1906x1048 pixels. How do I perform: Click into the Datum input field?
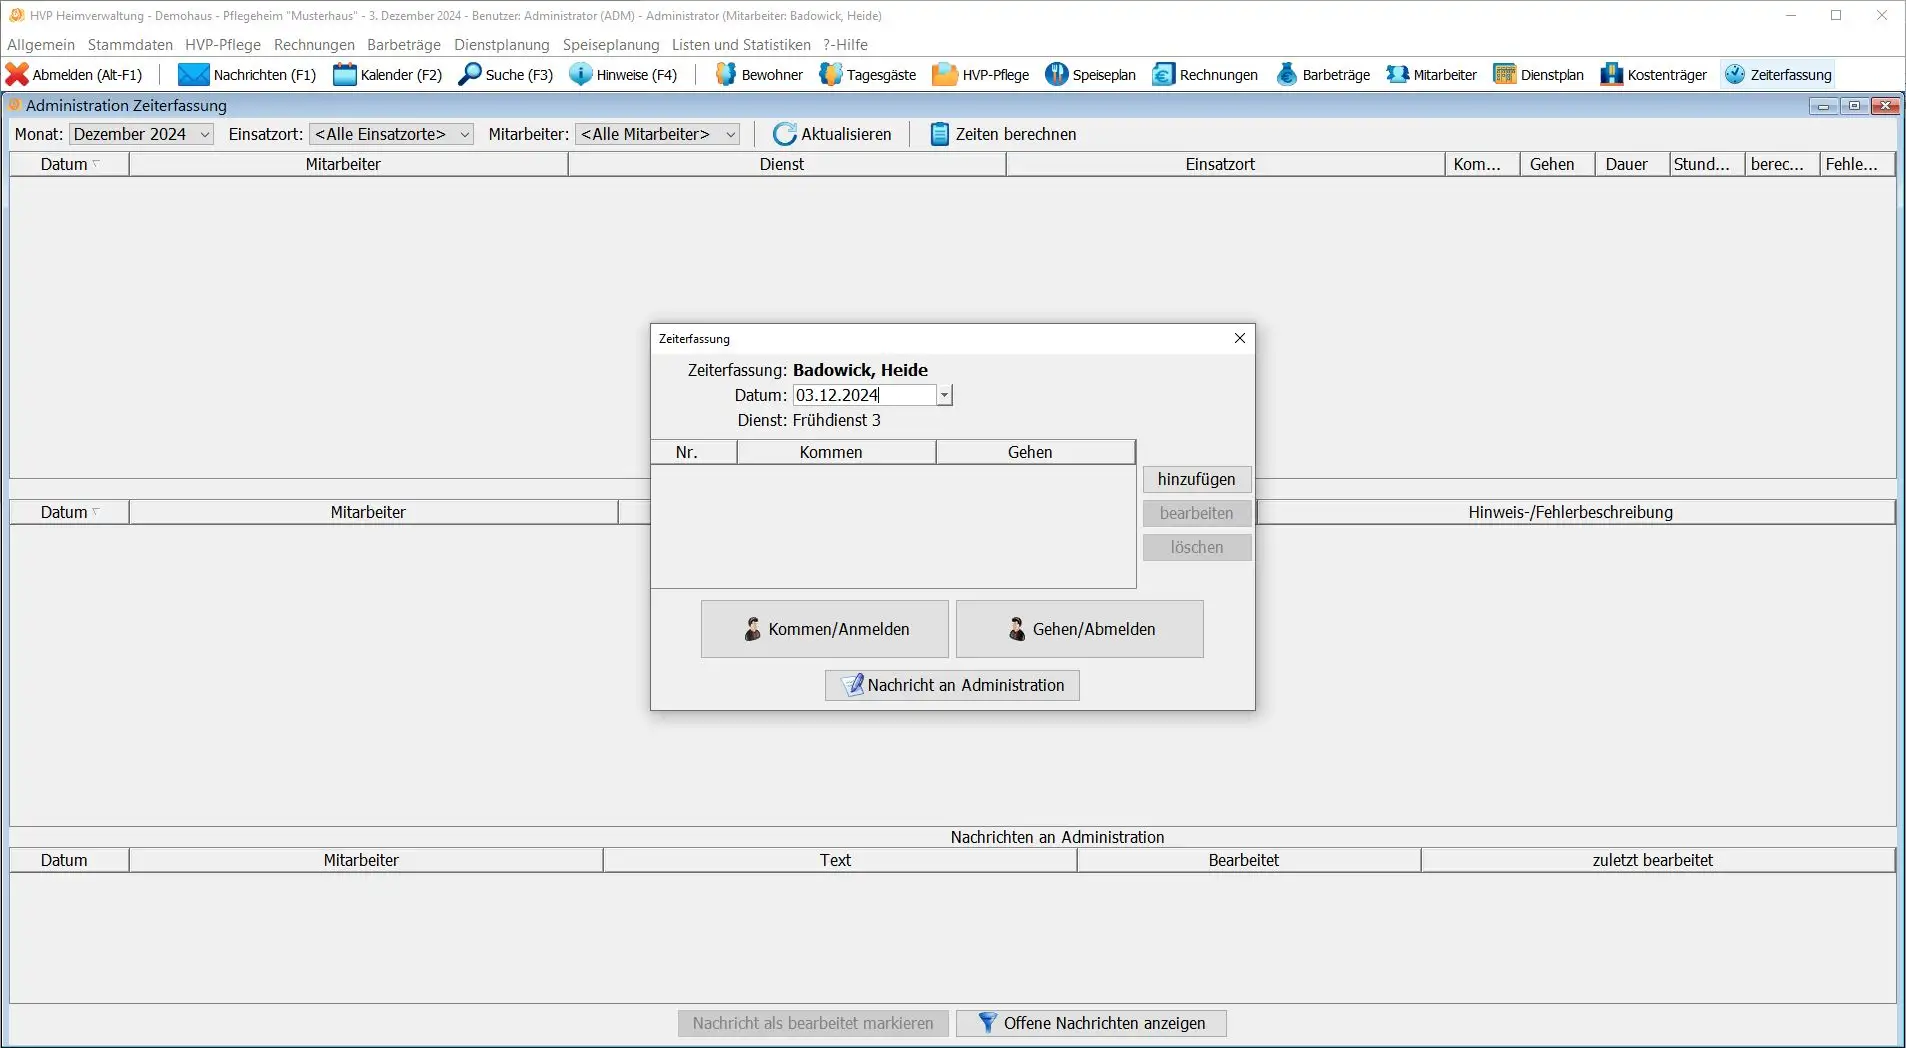[864, 396]
